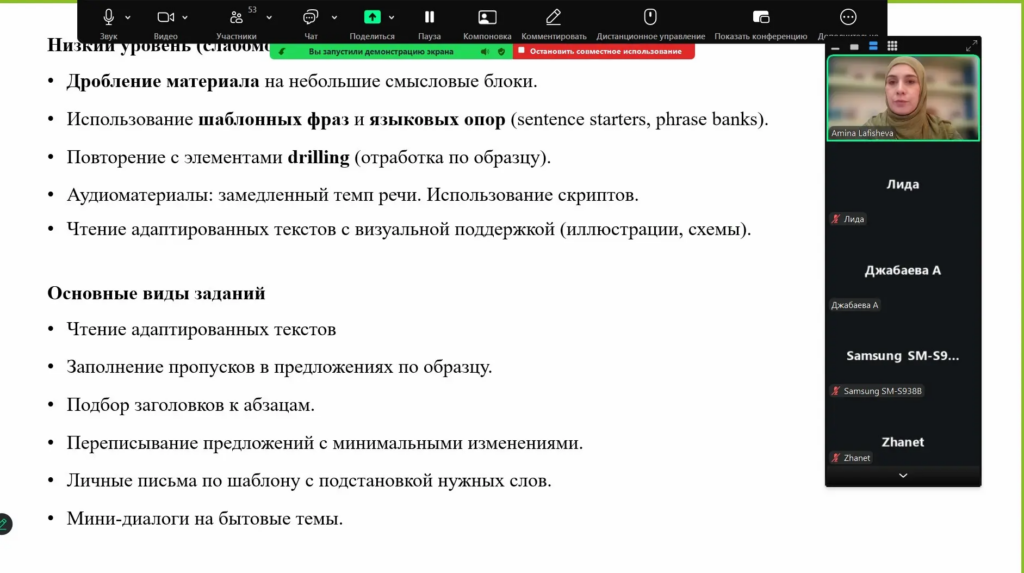Image resolution: width=1024 pixels, height=573 pixels.
Task: Click the green Поделиться share icon
Action: (372, 17)
